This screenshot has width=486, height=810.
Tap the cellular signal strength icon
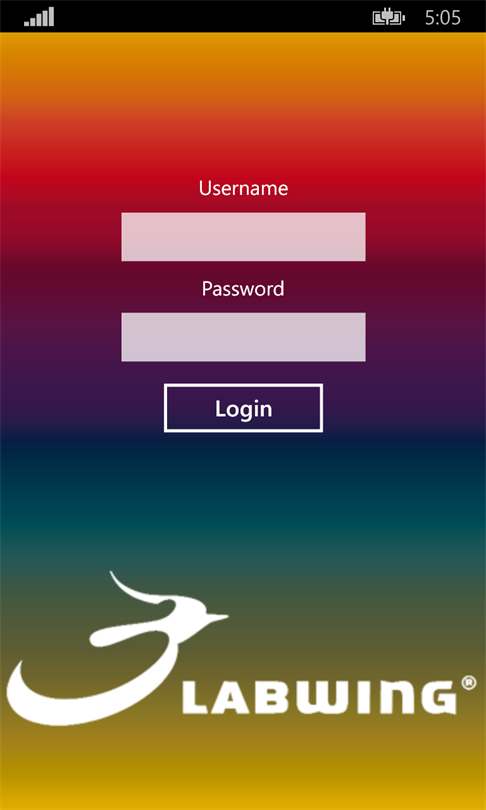[39, 17]
